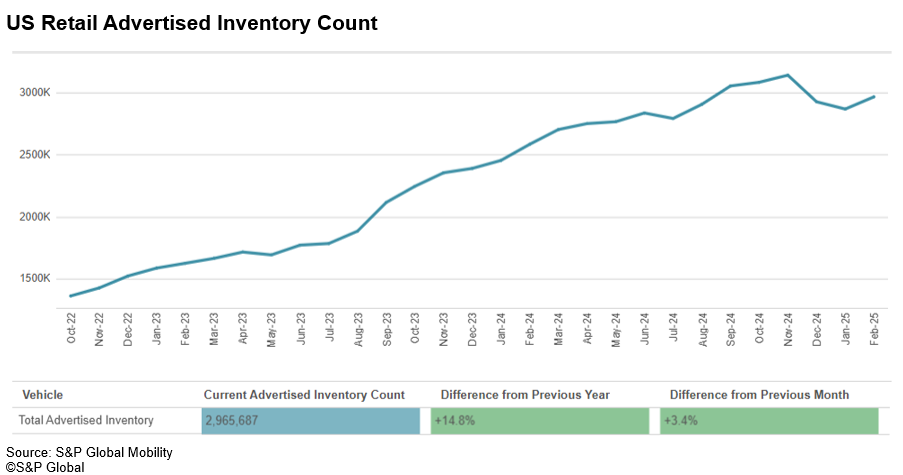This screenshot has height=475, width=903.
Task: Click the line peak at November 2024
Action: pos(788,75)
